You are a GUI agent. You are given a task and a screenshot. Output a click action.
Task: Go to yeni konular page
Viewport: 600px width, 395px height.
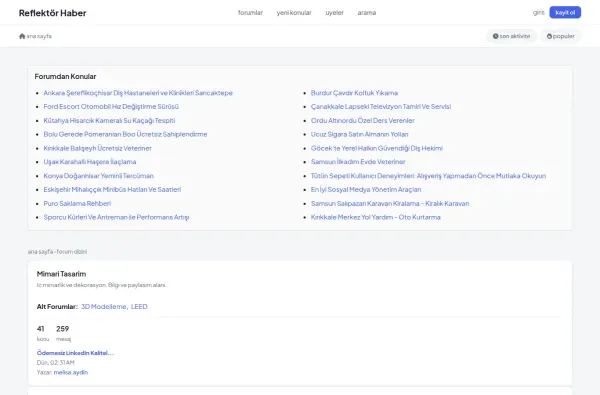294,13
